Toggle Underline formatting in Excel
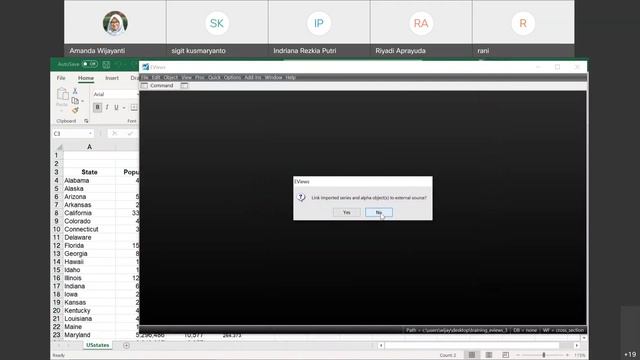Screen dimensions: 640x360 coord(116,107)
